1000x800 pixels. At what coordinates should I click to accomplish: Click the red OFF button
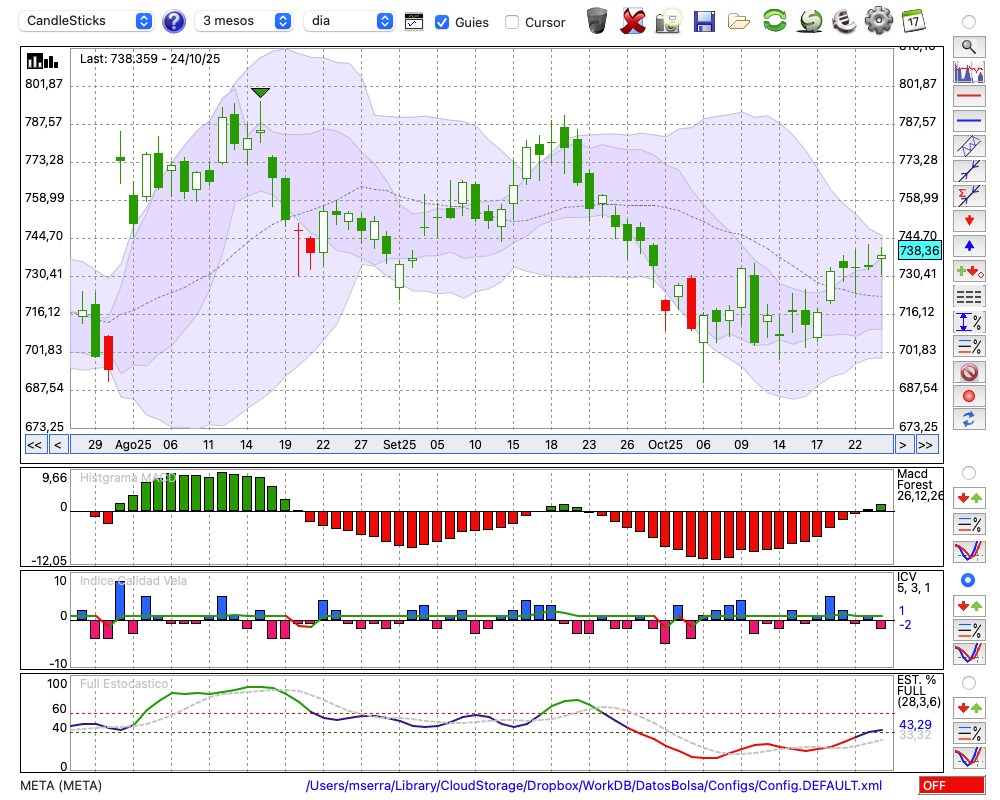[x=951, y=786]
